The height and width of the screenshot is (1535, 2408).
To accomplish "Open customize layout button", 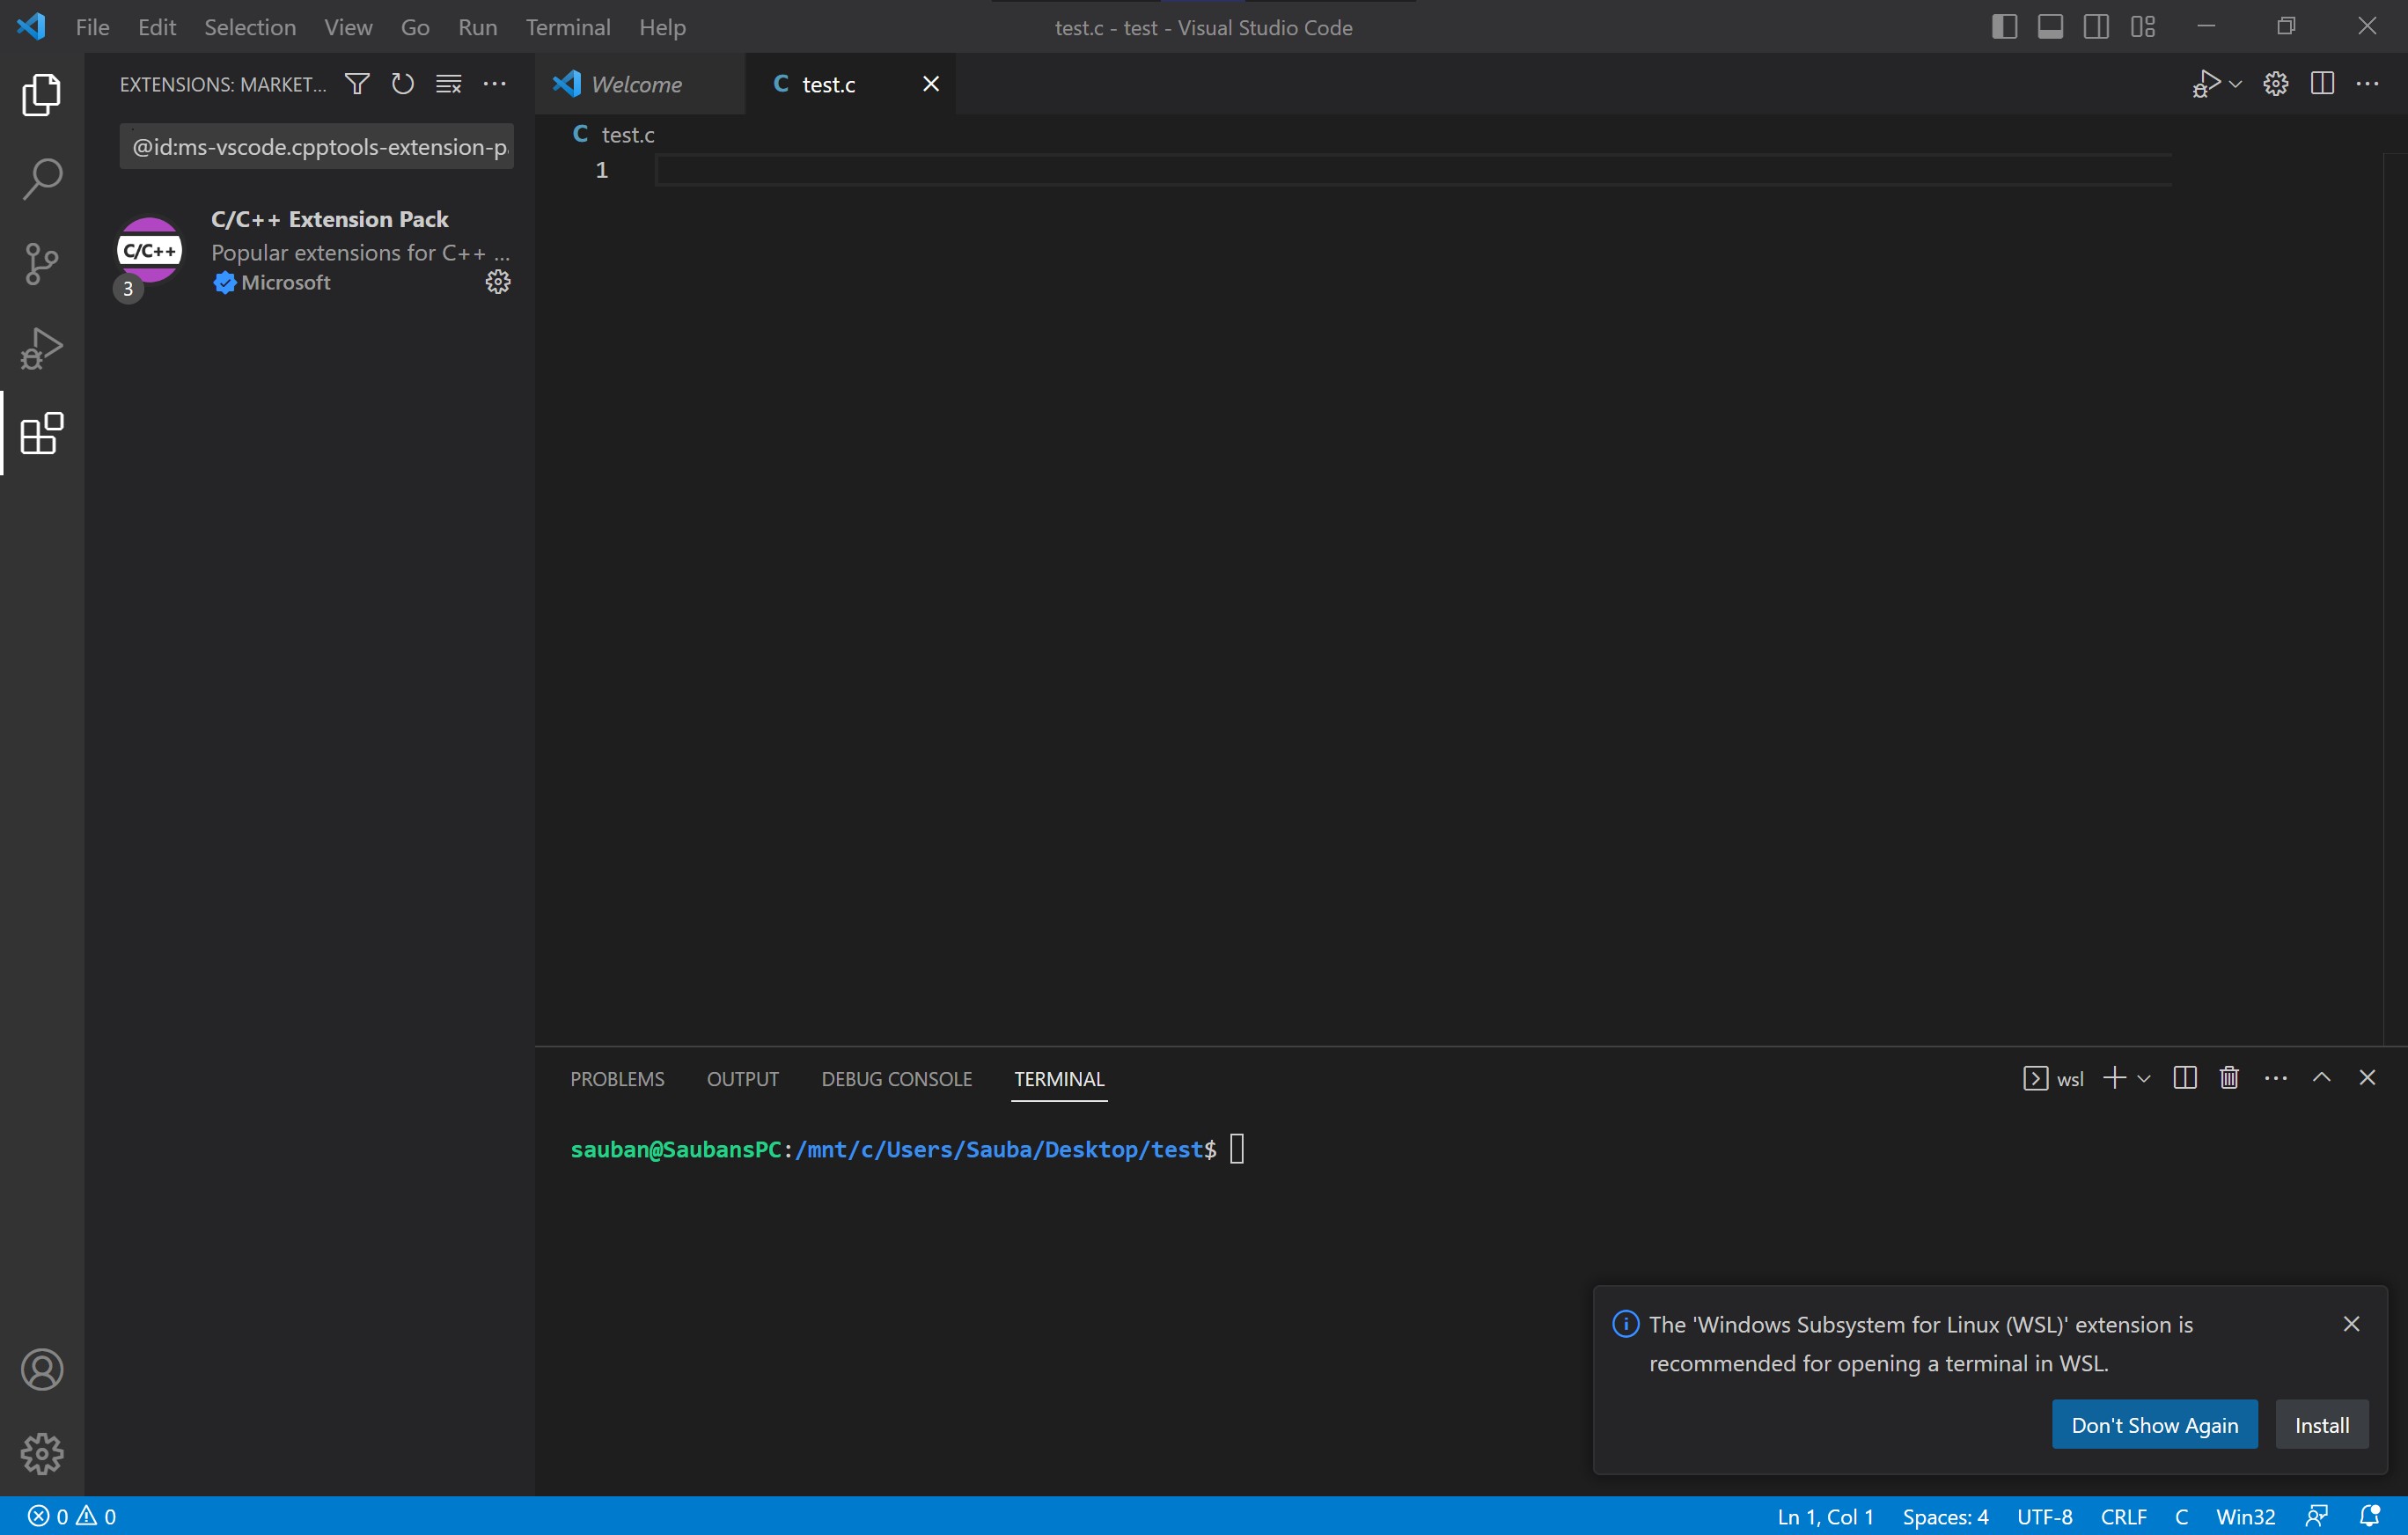I will 2142,27.
